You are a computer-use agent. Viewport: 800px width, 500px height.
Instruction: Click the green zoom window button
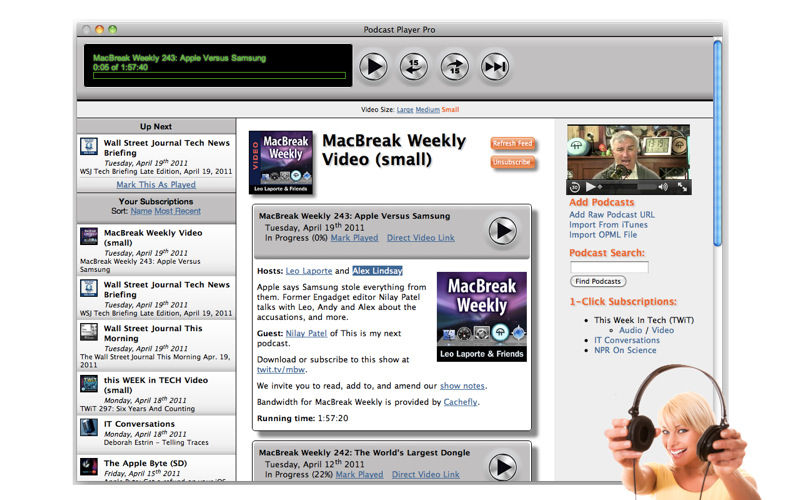click(112, 30)
